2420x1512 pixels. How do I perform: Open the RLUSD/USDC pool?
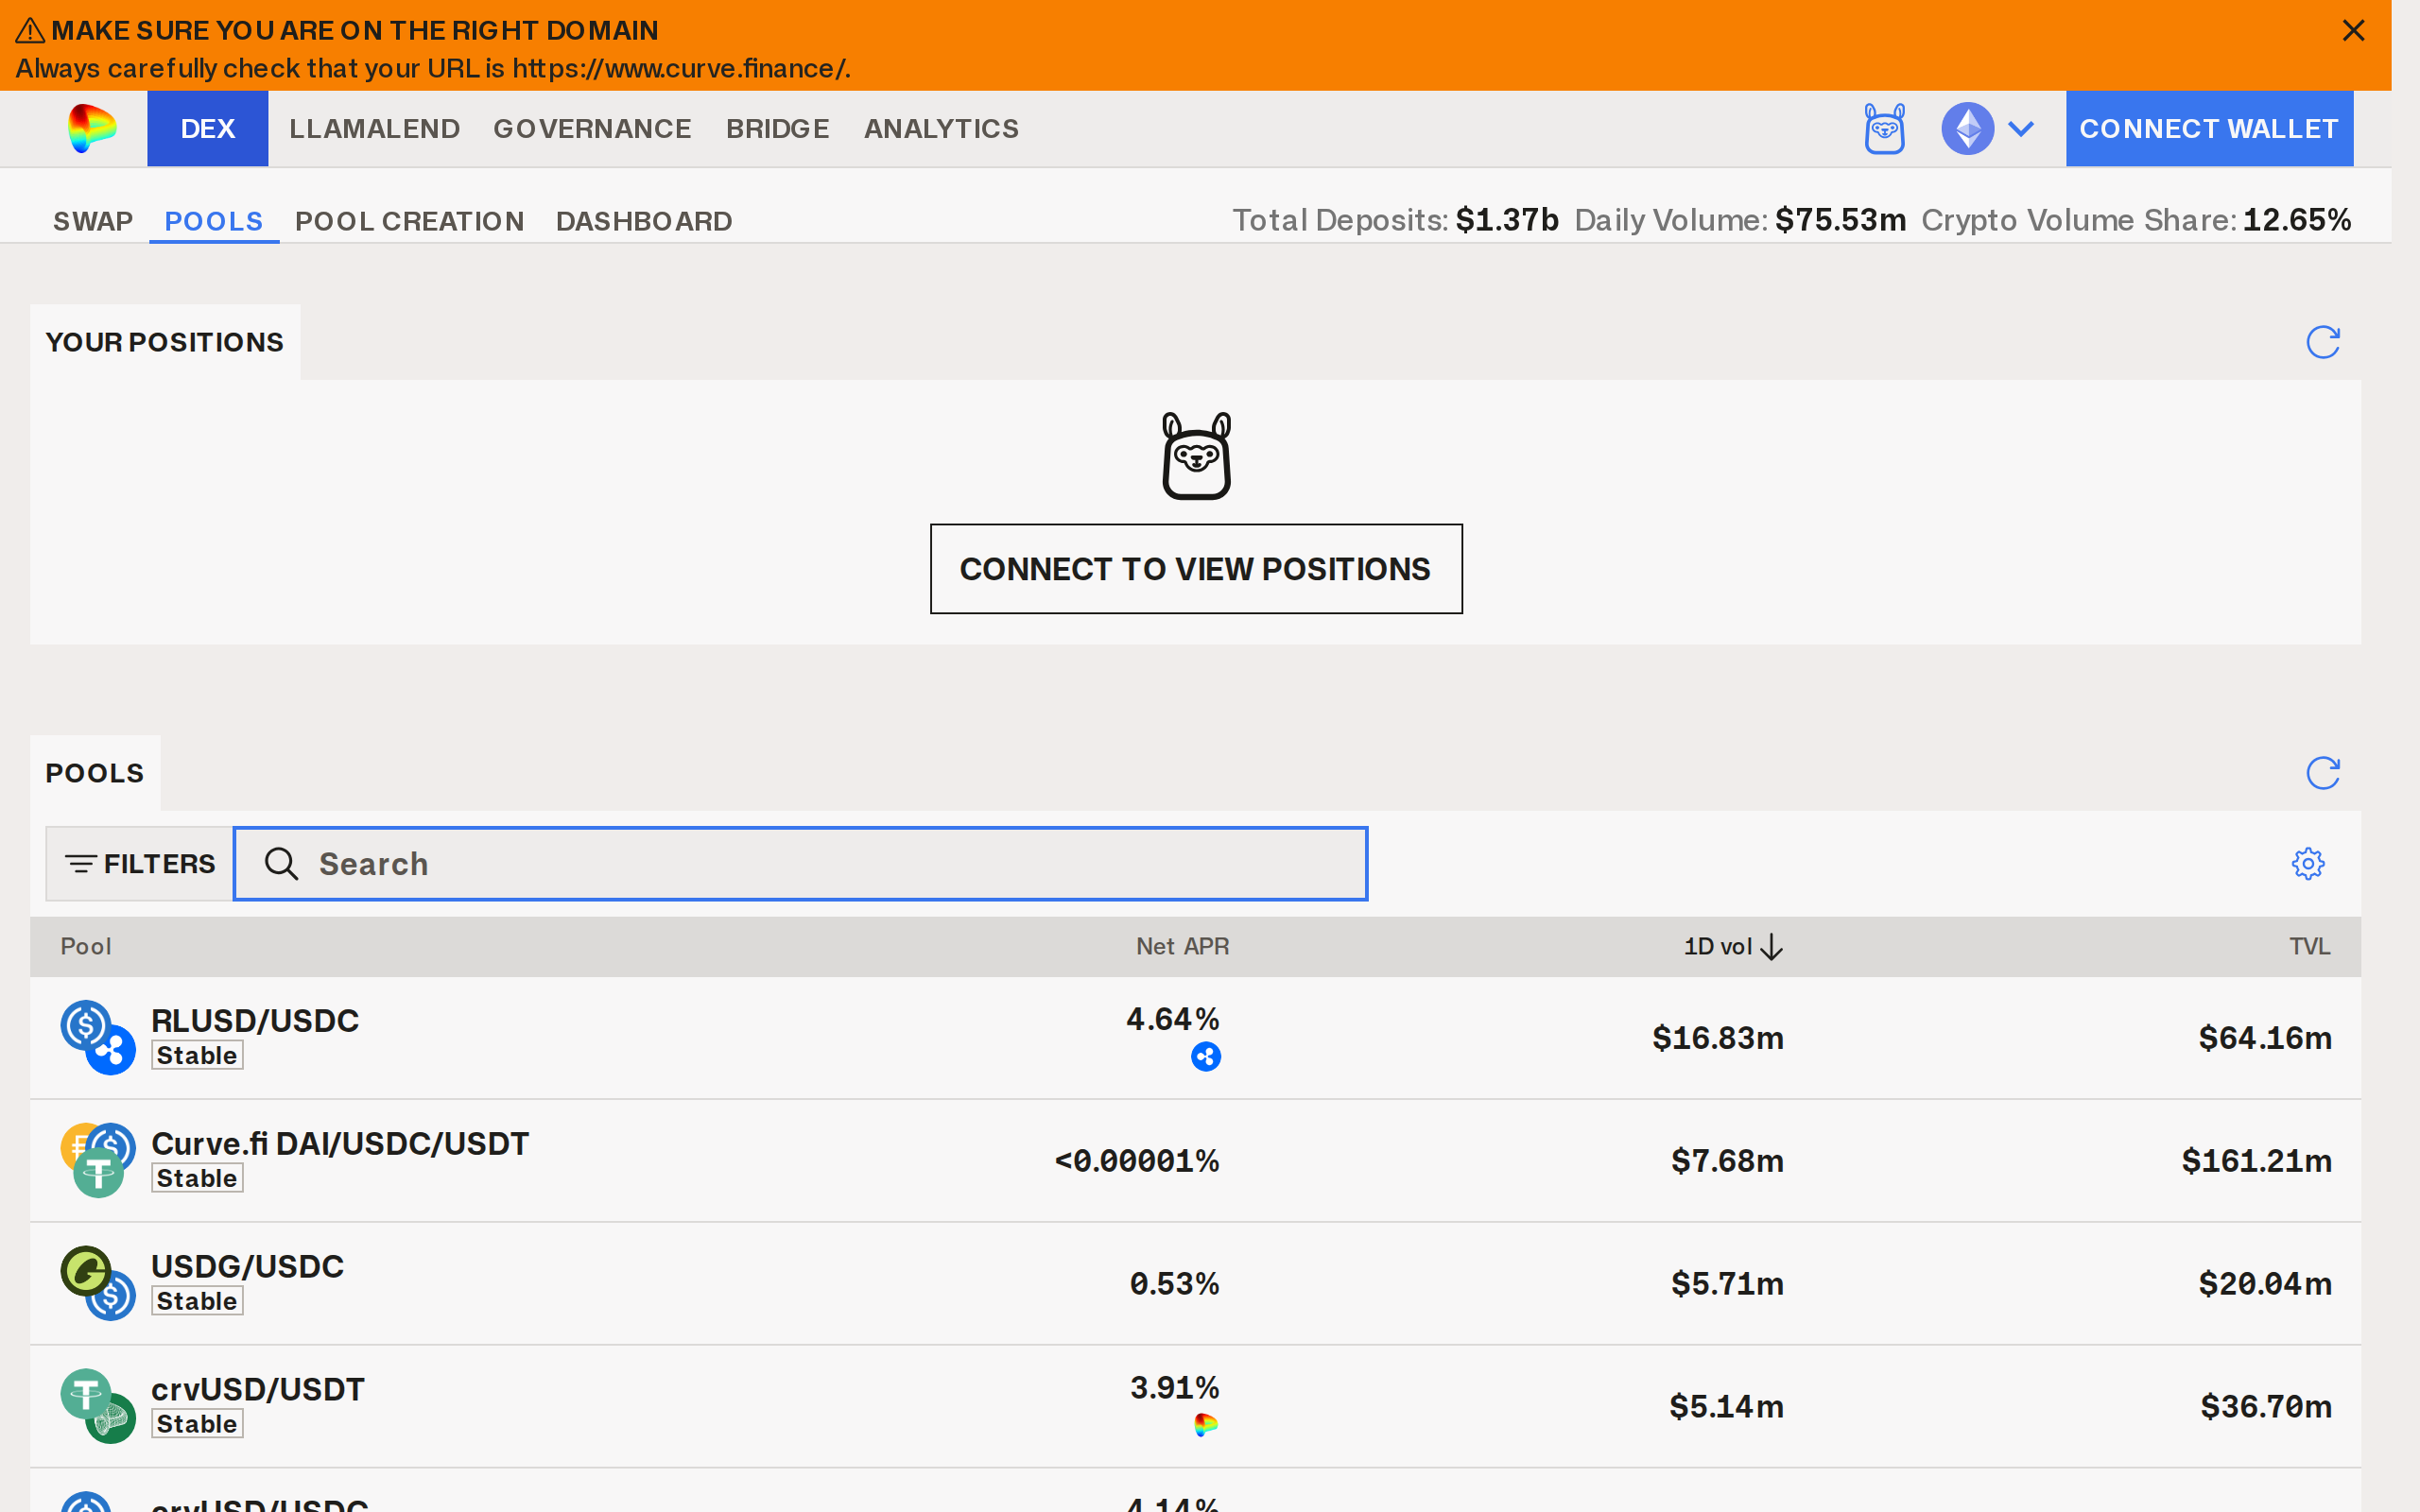[x=255, y=1021]
